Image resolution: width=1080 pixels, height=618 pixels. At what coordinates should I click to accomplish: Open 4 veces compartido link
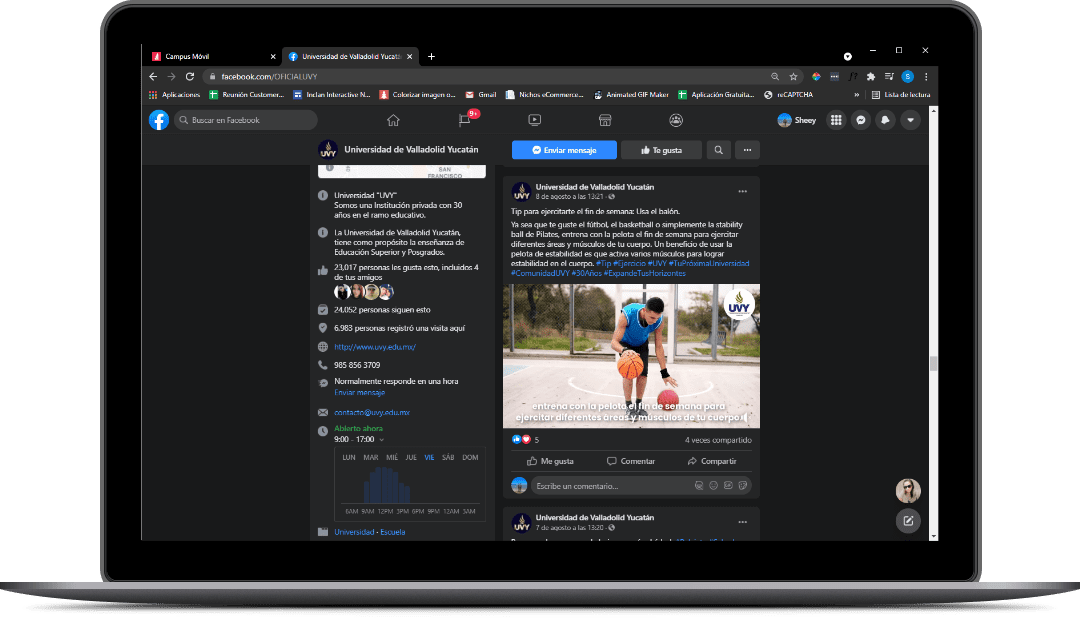[x=718, y=440]
